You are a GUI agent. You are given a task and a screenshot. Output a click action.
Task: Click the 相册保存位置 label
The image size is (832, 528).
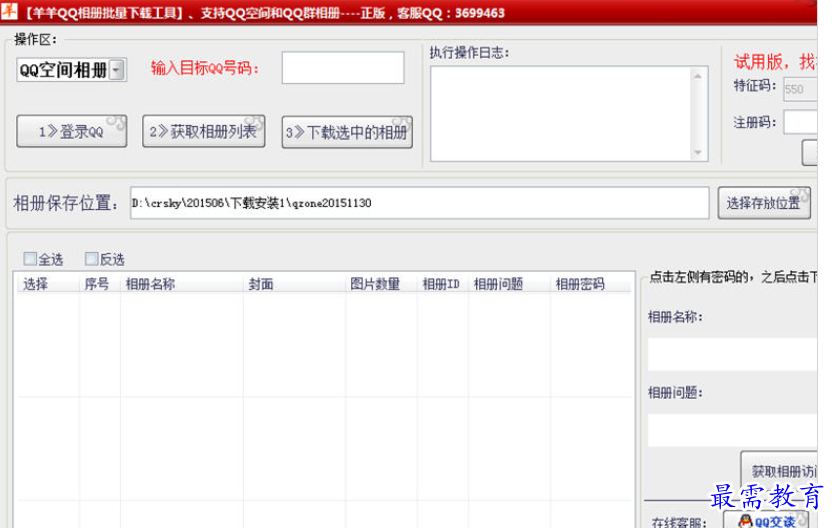[66, 203]
